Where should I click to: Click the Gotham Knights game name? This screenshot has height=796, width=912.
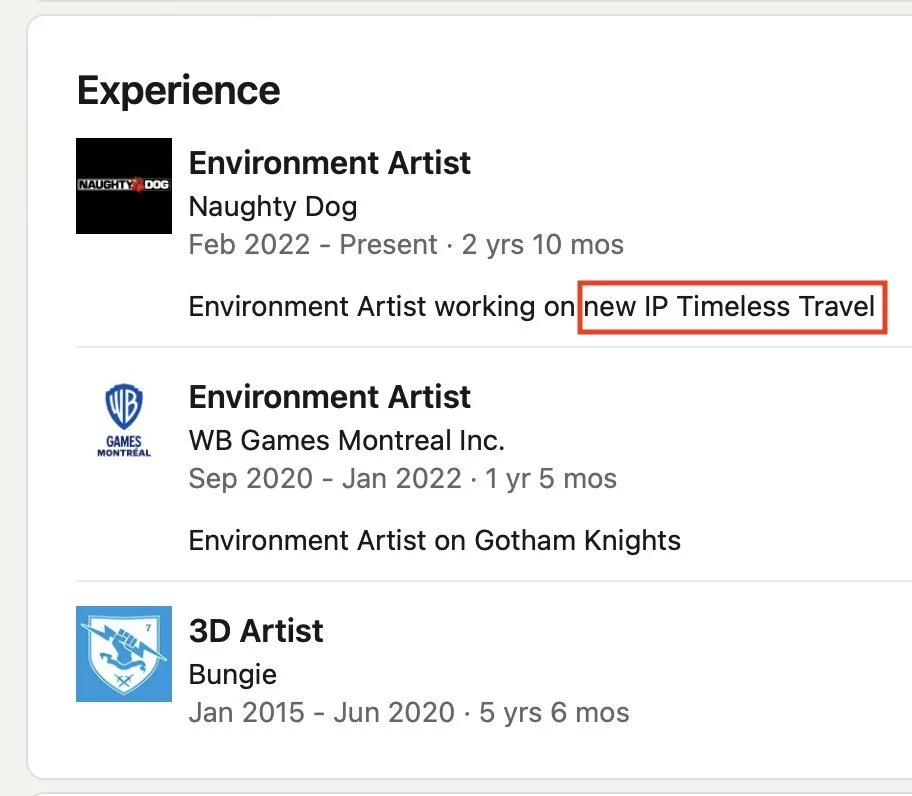[x=577, y=541]
